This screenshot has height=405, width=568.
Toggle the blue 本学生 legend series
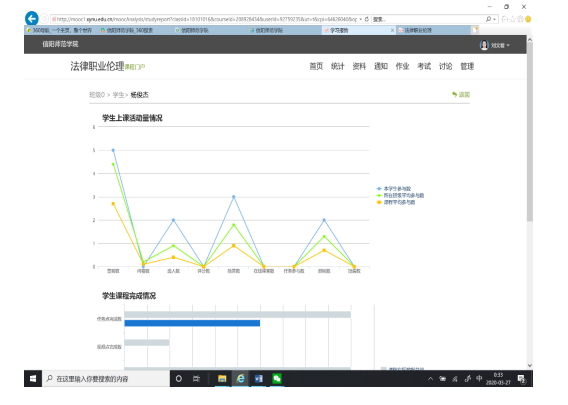394,189
